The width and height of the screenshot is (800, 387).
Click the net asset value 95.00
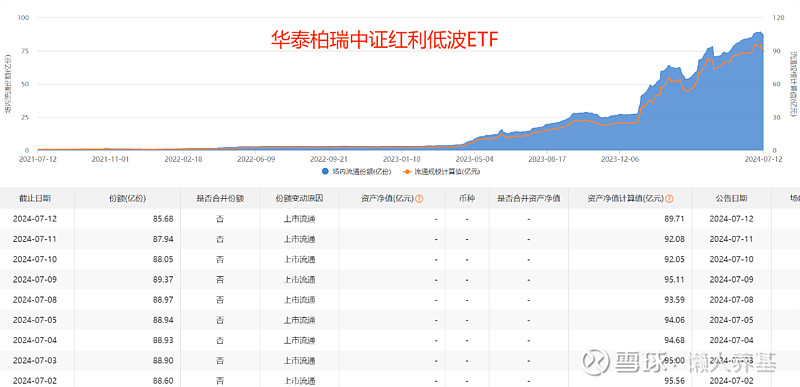click(674, 360)
